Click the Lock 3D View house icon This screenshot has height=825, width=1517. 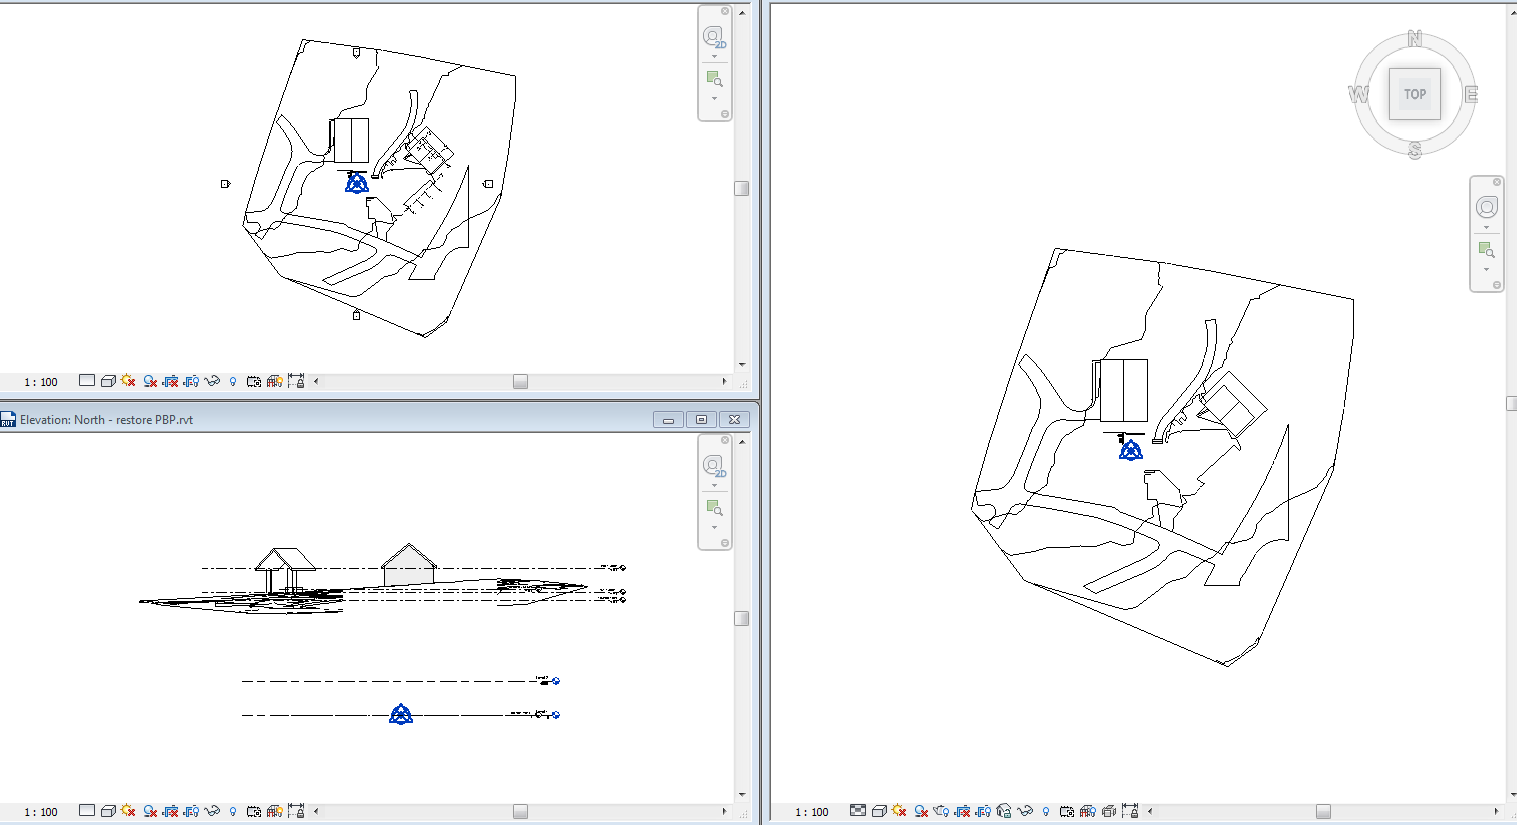point(1004,811)
